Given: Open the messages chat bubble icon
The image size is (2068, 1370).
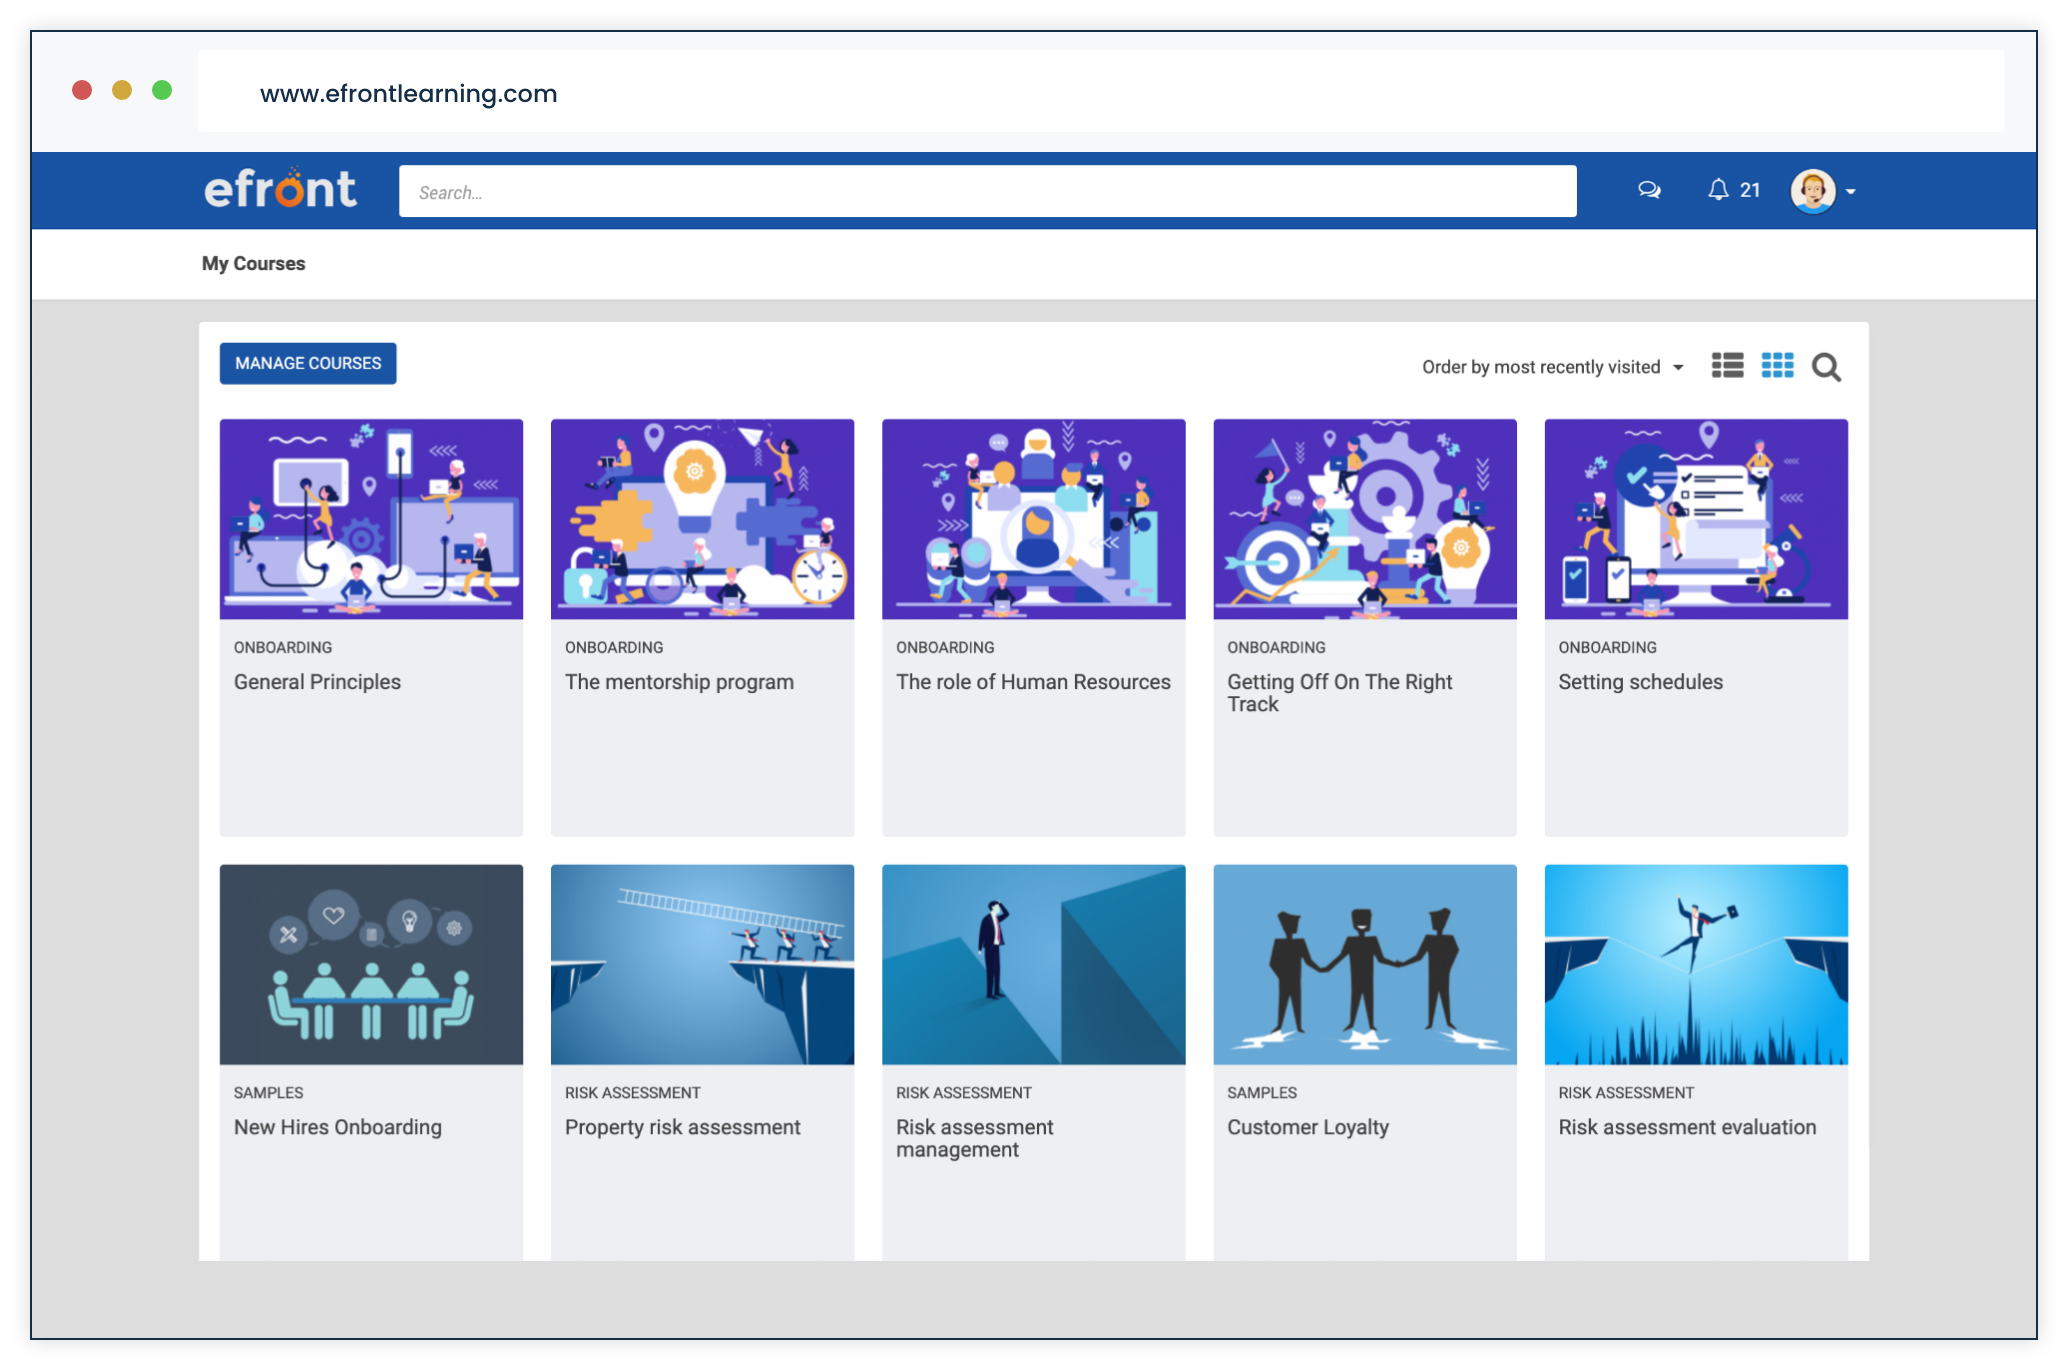Looking at the screenshot, I should pyautogui.click(x=1649, y=190).
